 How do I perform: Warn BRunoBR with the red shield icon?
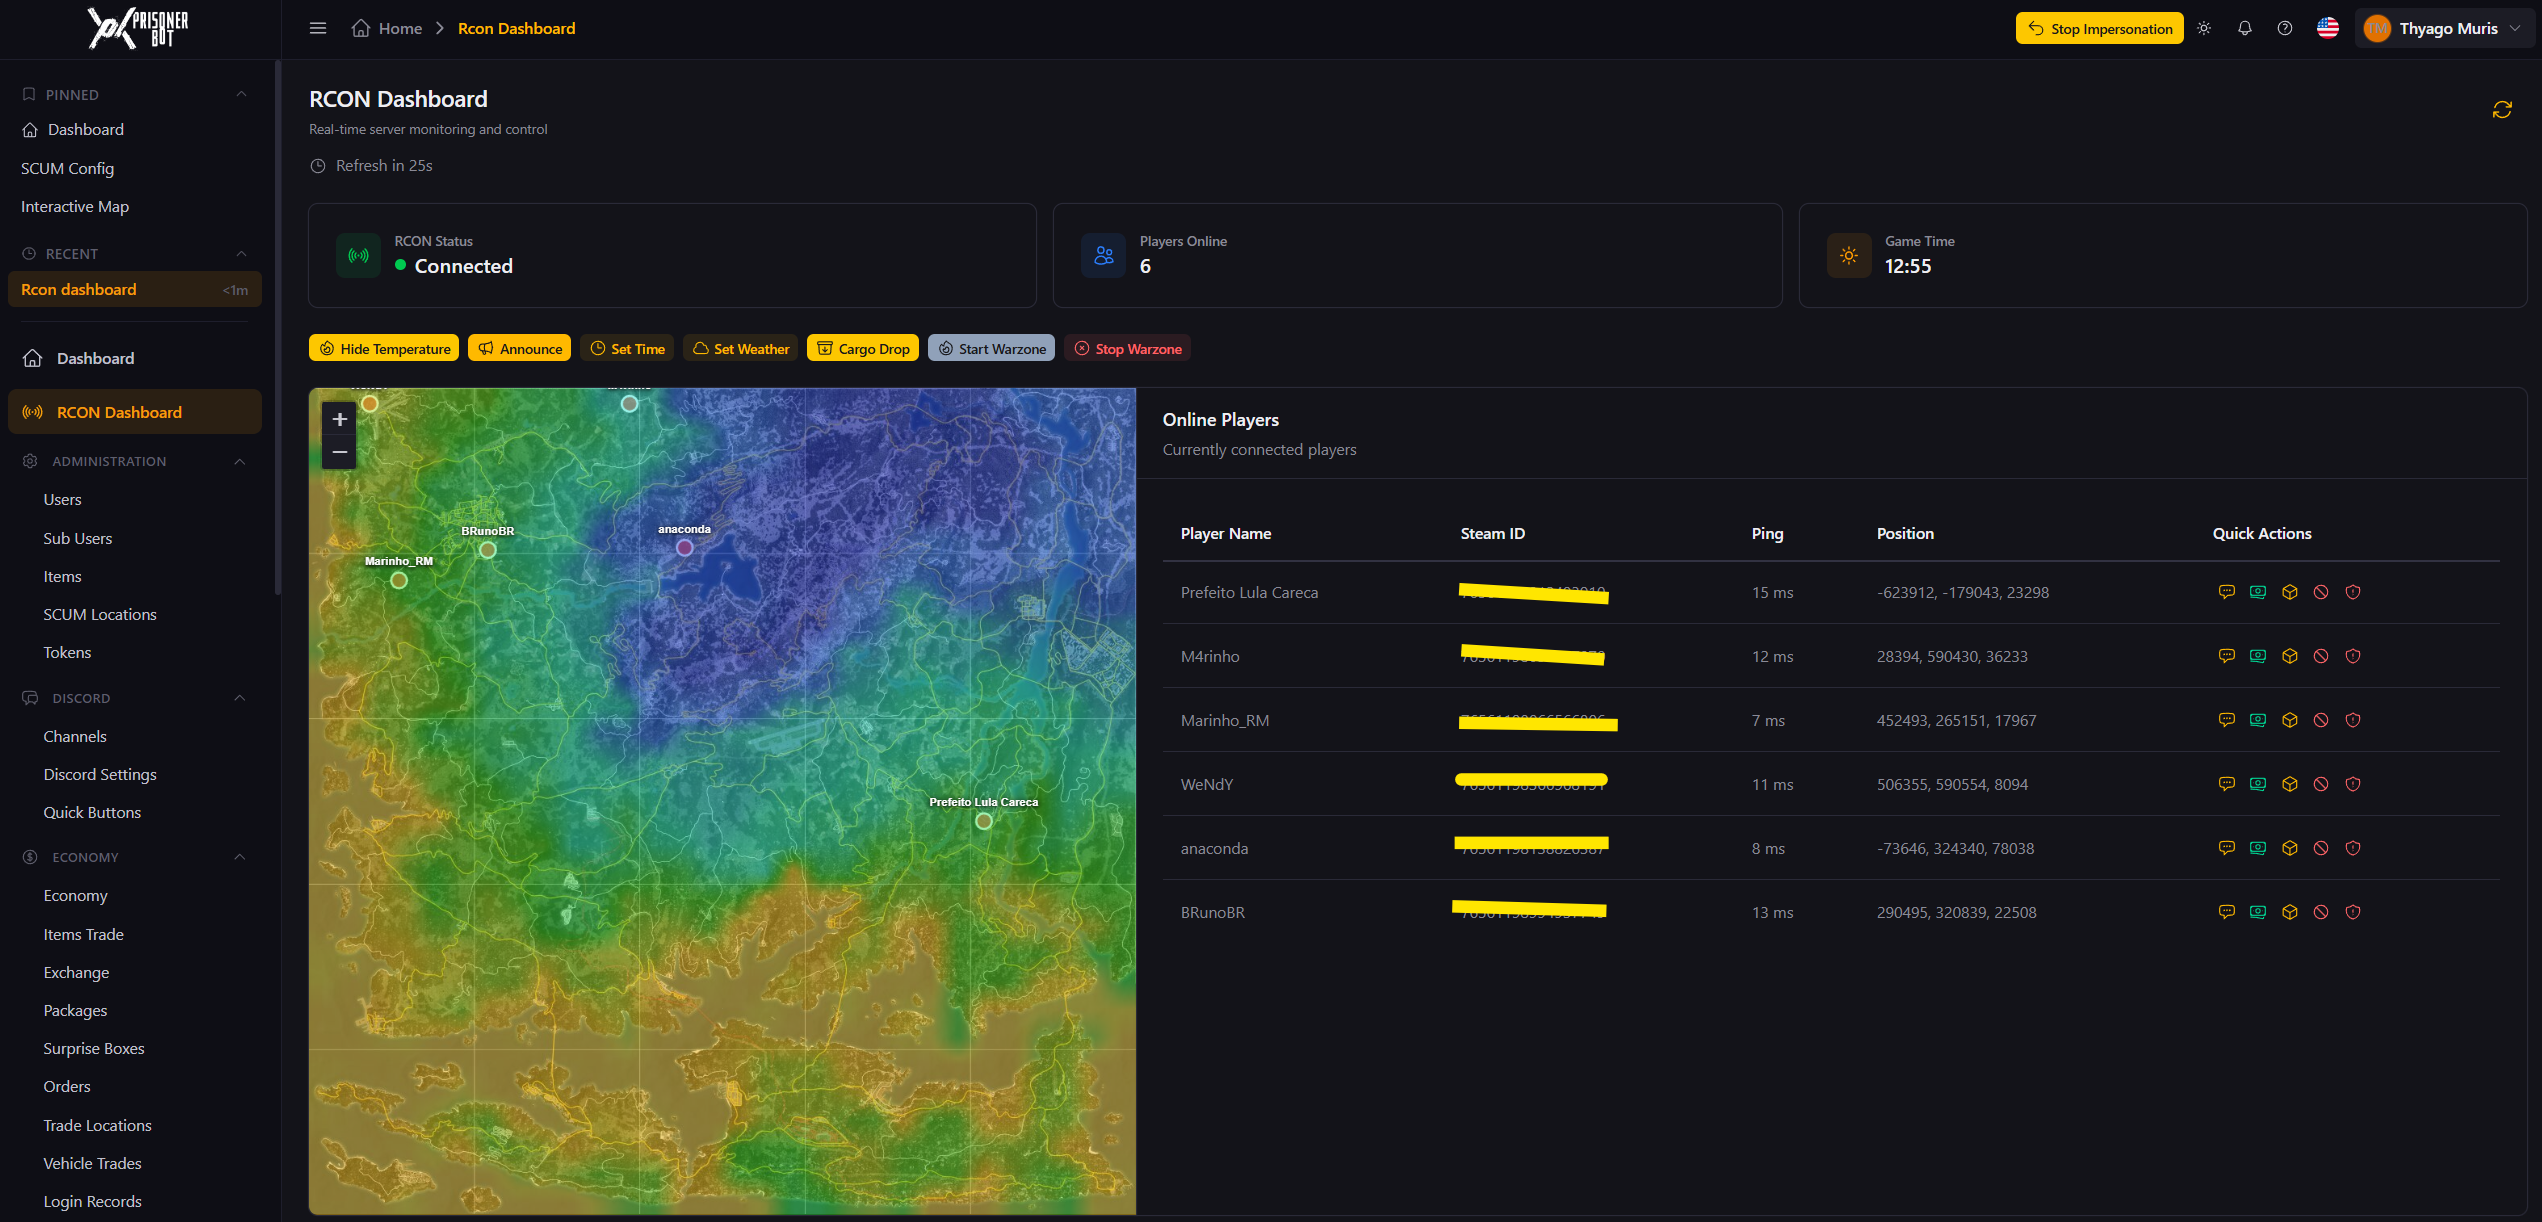tap(2353, 912)
